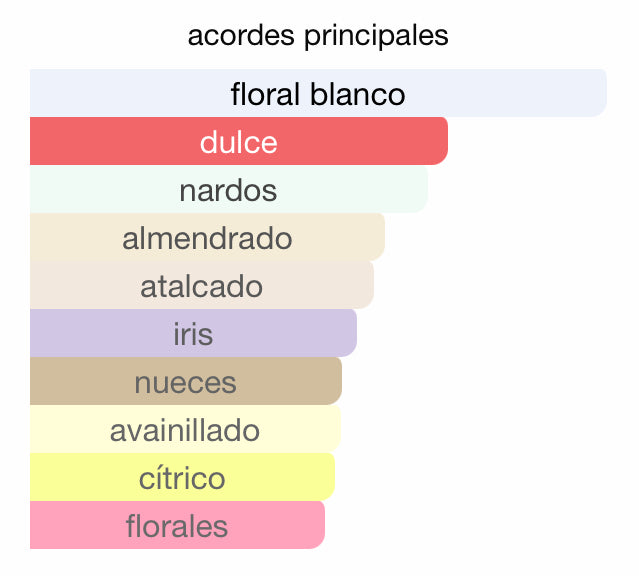639x576 pixels.
Task: Click the 'cítrico' text label
Action: [x=182, y=478]
